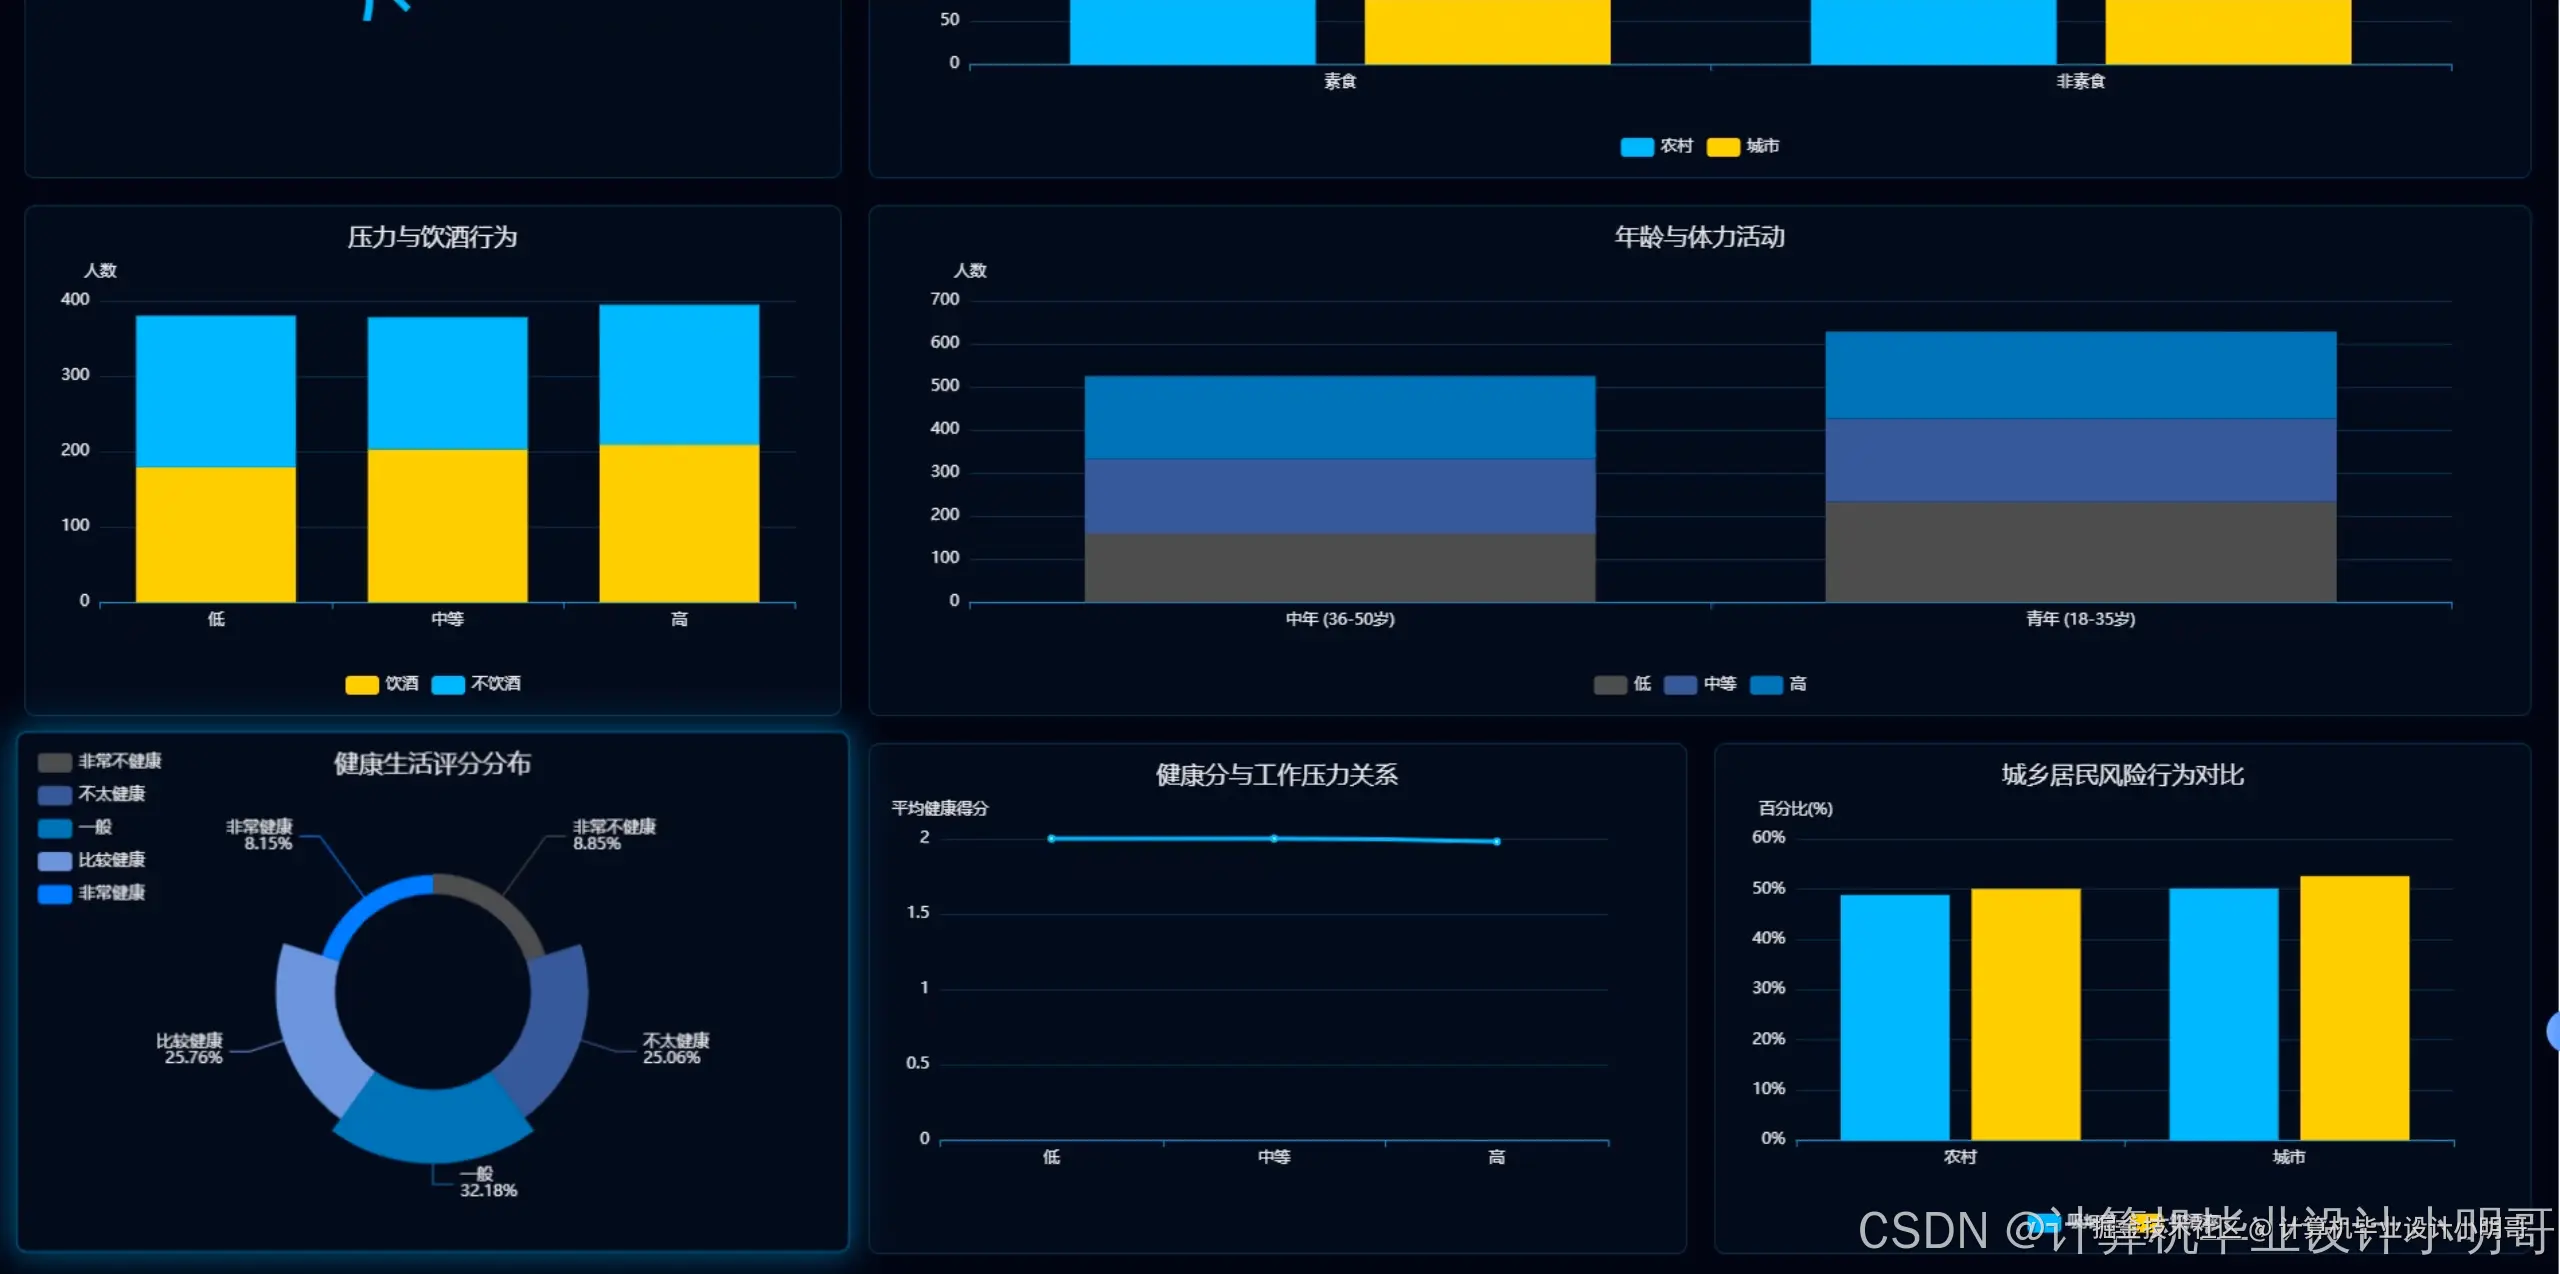This screenshot has height=1274, width=2560.
Task: Click the top 高 segment of 青年 bar
Action: coord(2080,374)
